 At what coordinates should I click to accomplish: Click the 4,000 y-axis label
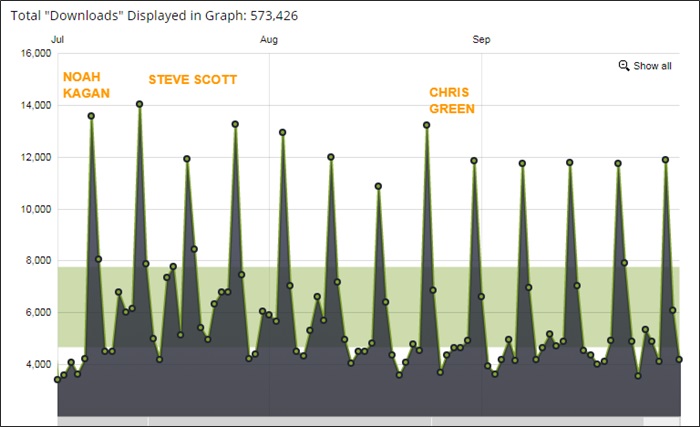pyautogui.click(x=38, y=364)
